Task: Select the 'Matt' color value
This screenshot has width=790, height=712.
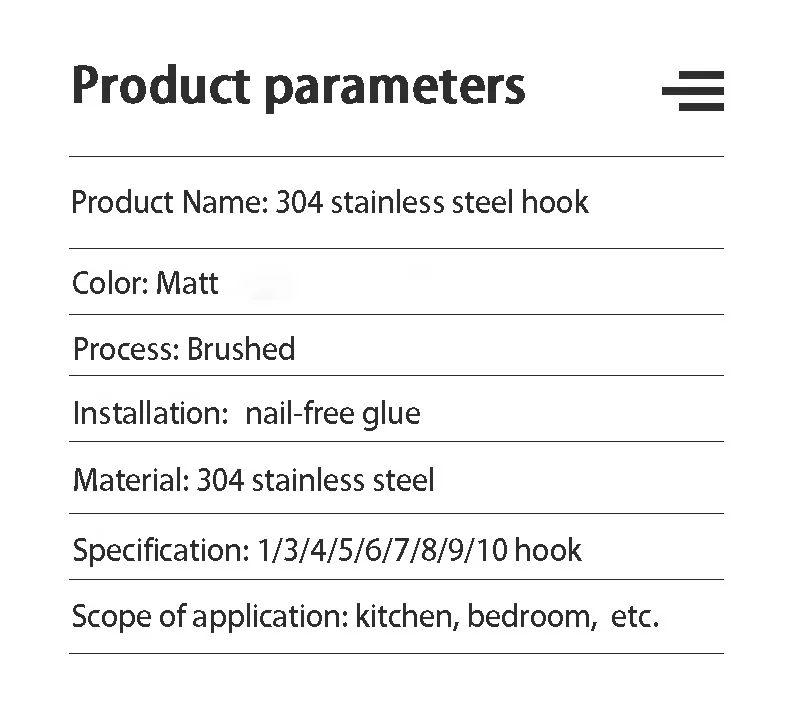Action: [188, 283]
